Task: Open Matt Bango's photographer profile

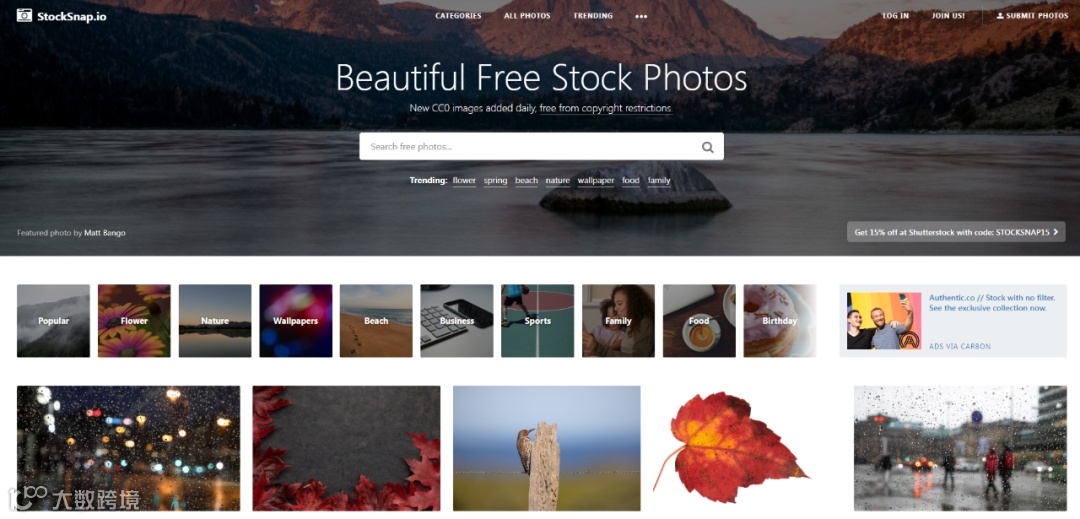Action: coord(105,233)
